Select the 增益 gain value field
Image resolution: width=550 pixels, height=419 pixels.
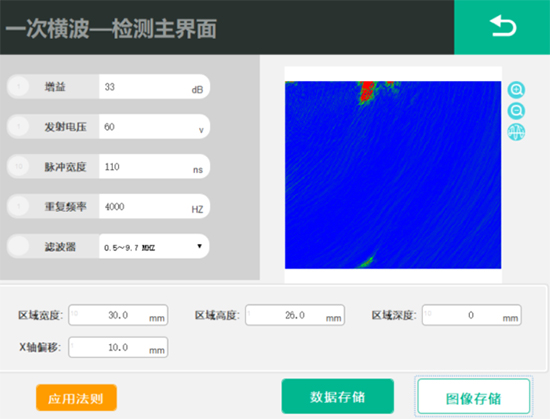pos(154,87)
